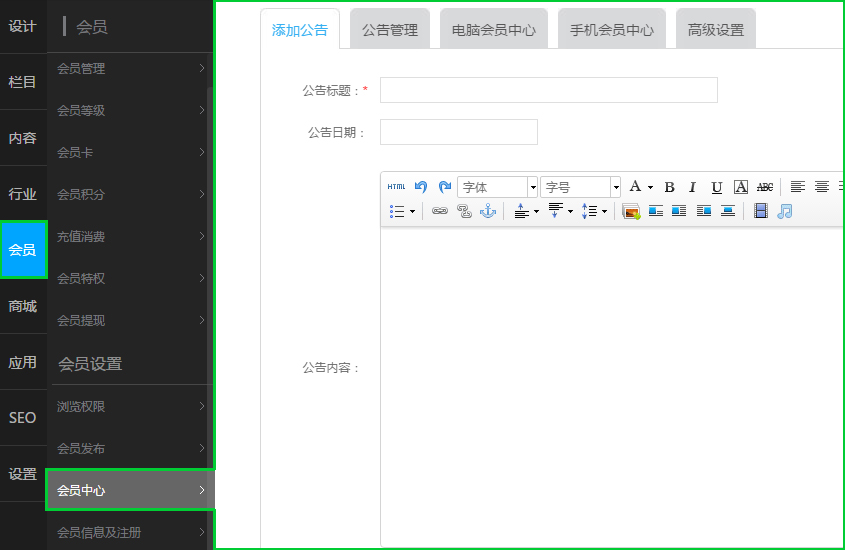Insert a hyperlink with the link icon
Image resolution: width=845 pixels, height=550 pixels.
pyautogui.click(x=440, y=211)
